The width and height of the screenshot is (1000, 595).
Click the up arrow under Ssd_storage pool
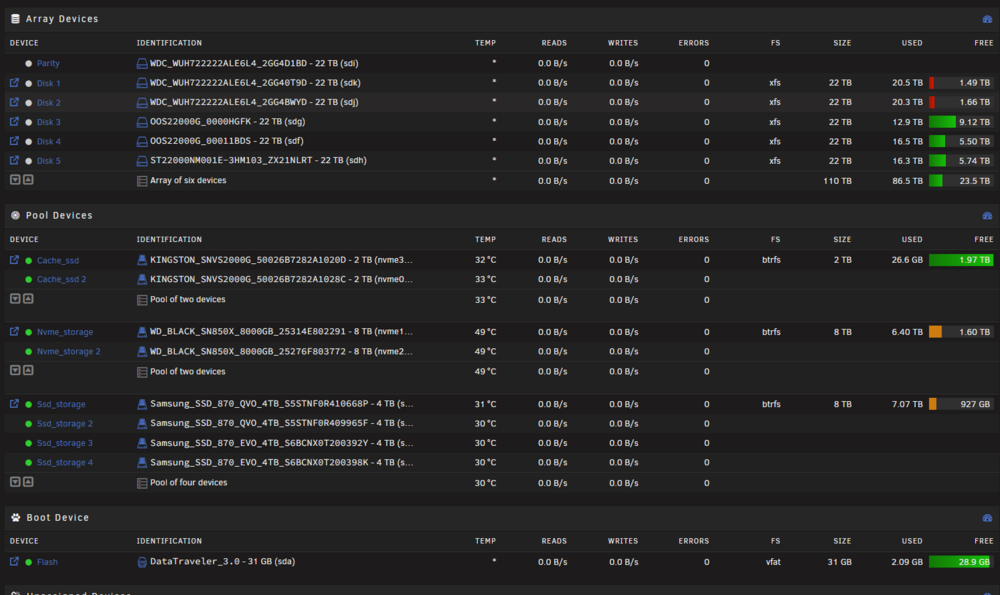coord(28,481)
